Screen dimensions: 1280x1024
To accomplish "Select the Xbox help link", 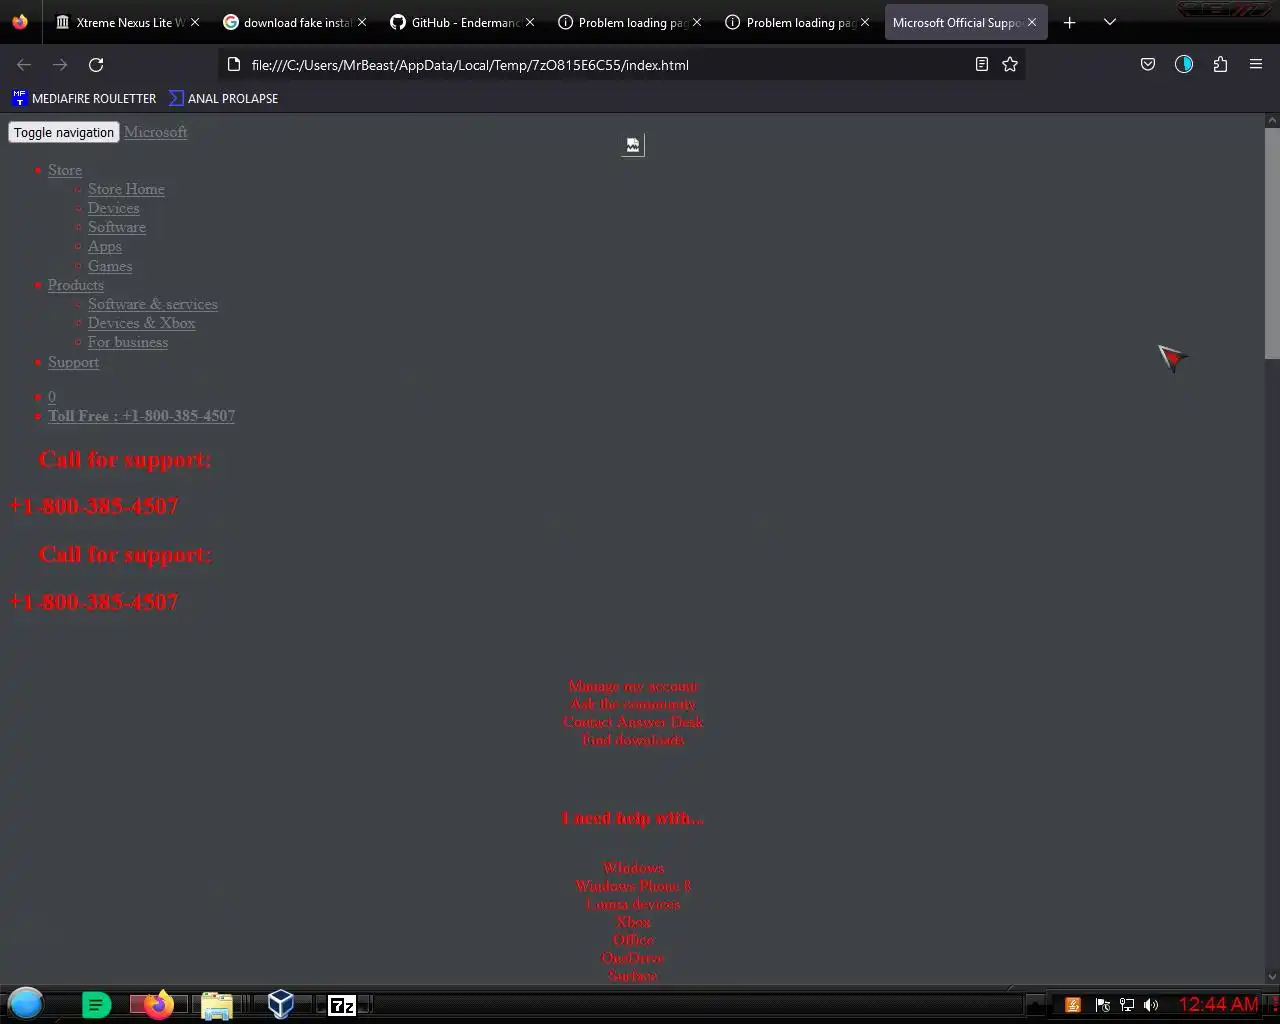I will point(633,922).
